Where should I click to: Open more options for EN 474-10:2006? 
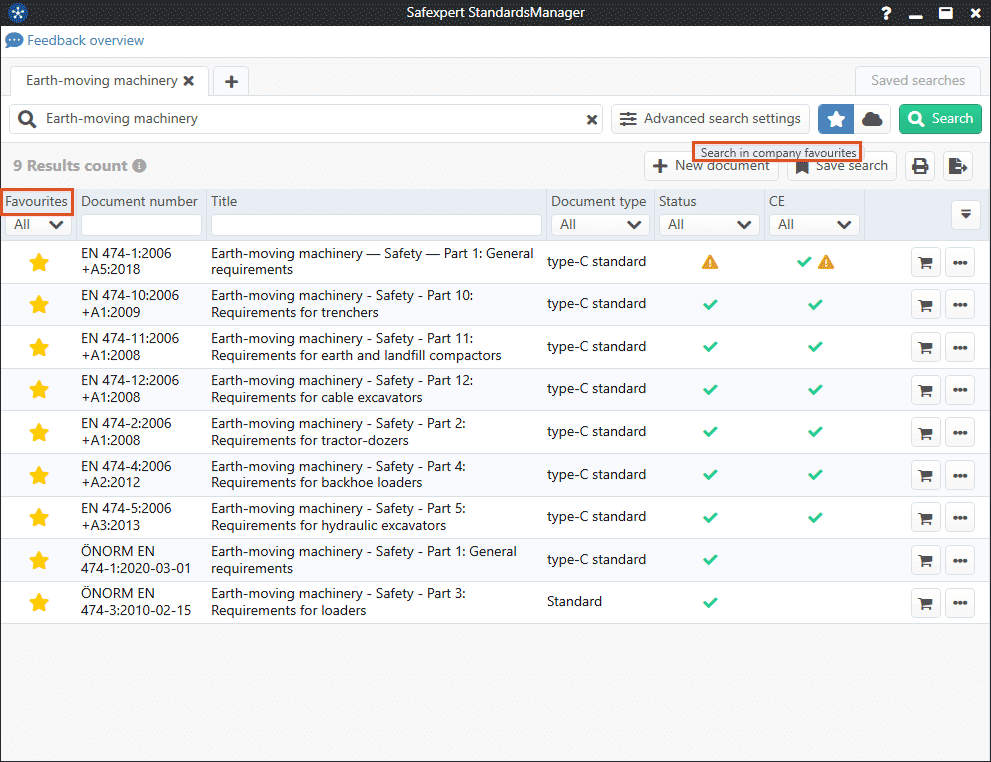tap(959, 304)
